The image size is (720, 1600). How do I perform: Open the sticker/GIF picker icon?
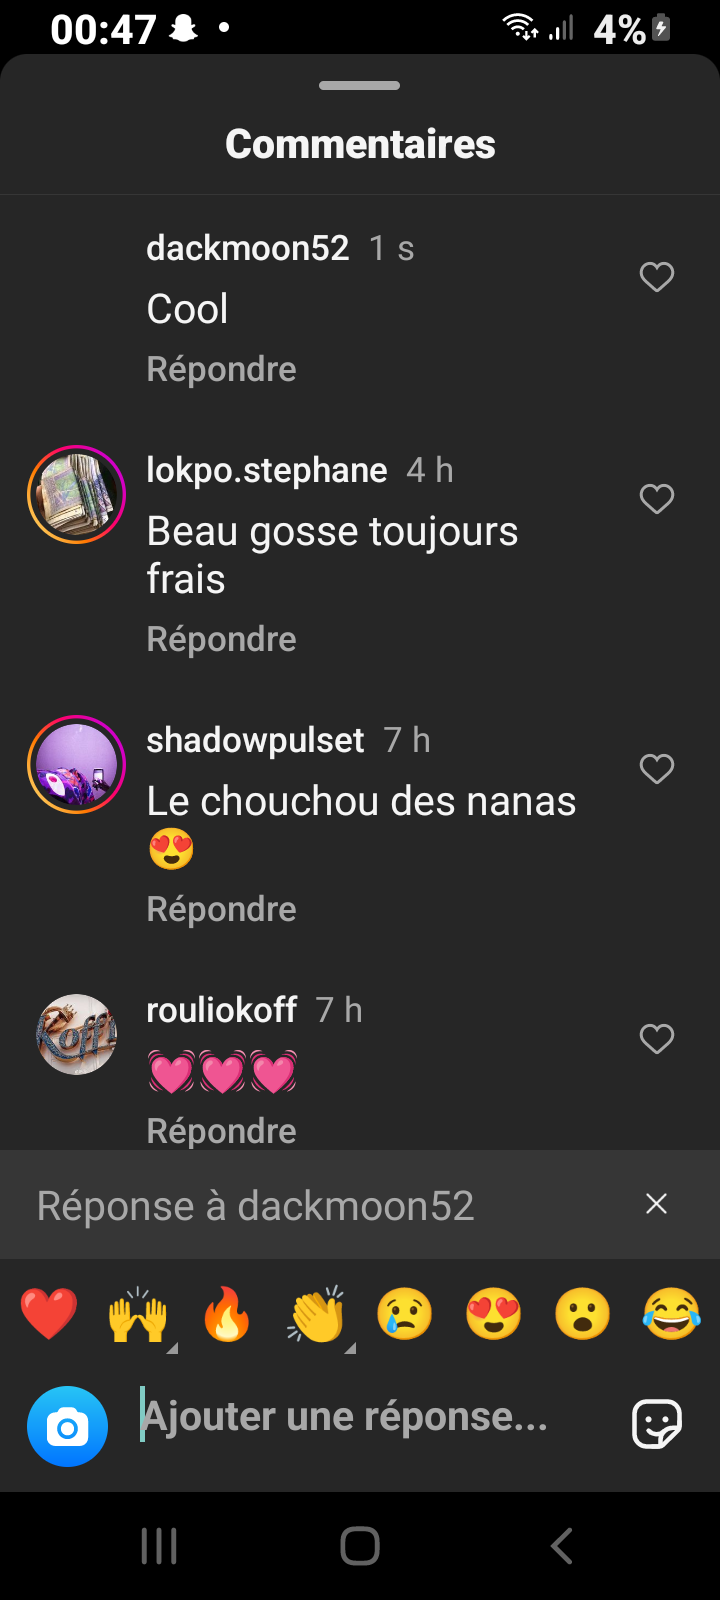pyautogui.click(x=657, y=1423)
